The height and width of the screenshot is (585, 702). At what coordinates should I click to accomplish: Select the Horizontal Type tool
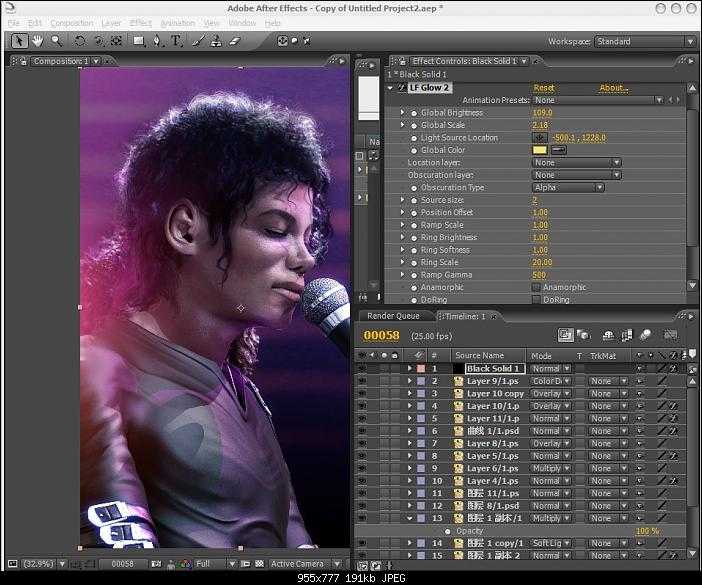[176, 41]
